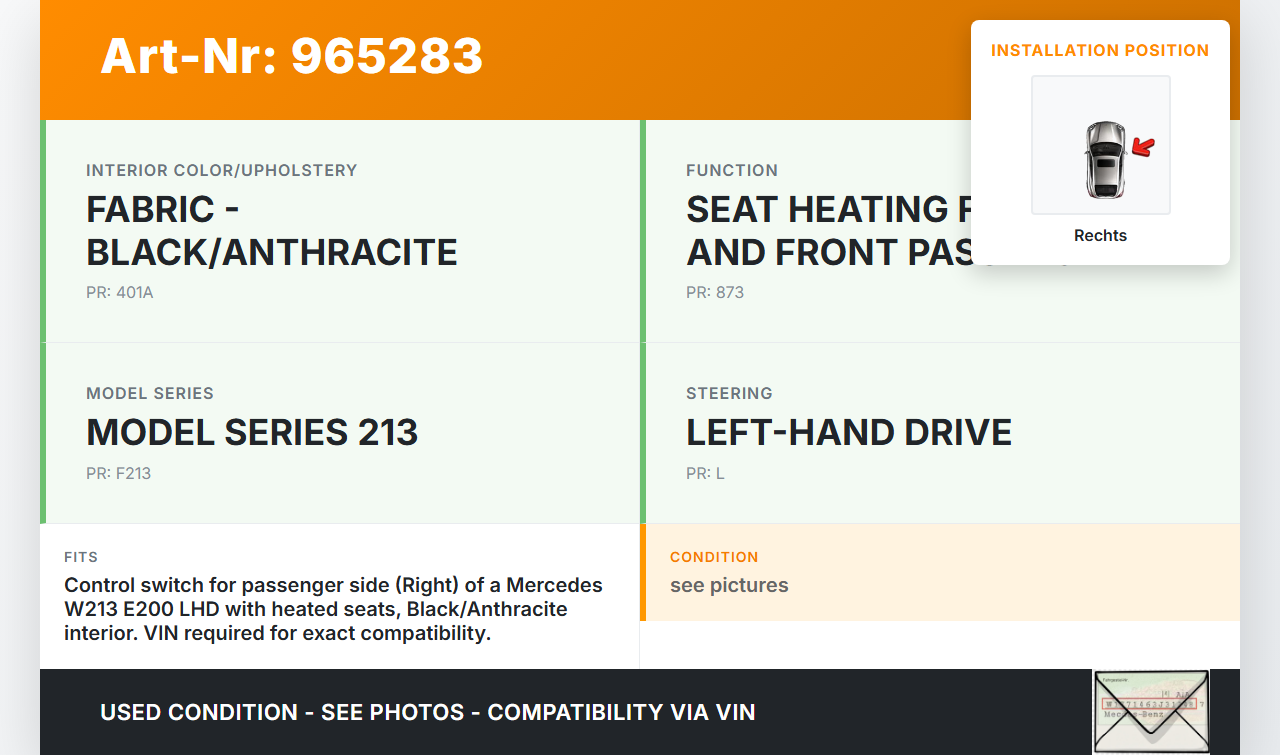Click the orange Condition label
The image size is (1280, 755).
714,557
